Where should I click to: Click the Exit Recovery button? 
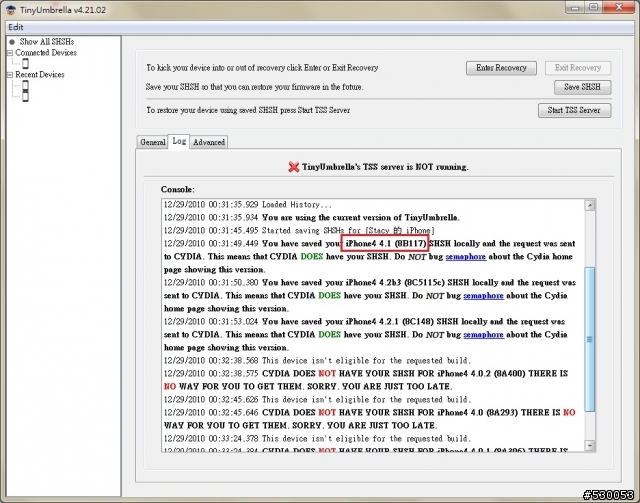578,68
